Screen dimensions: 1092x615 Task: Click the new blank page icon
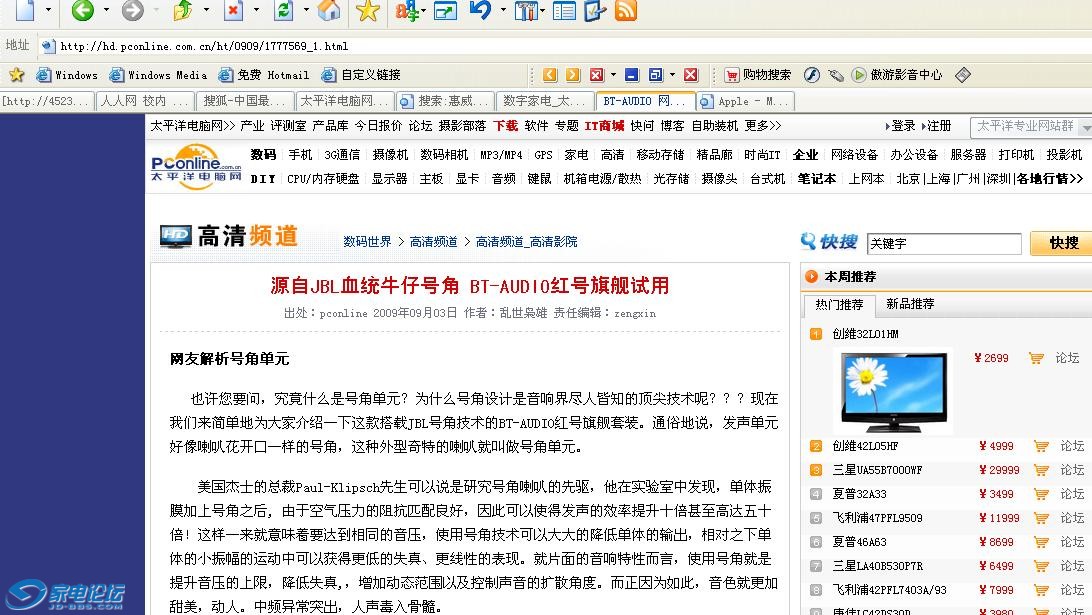pos(25,10)
